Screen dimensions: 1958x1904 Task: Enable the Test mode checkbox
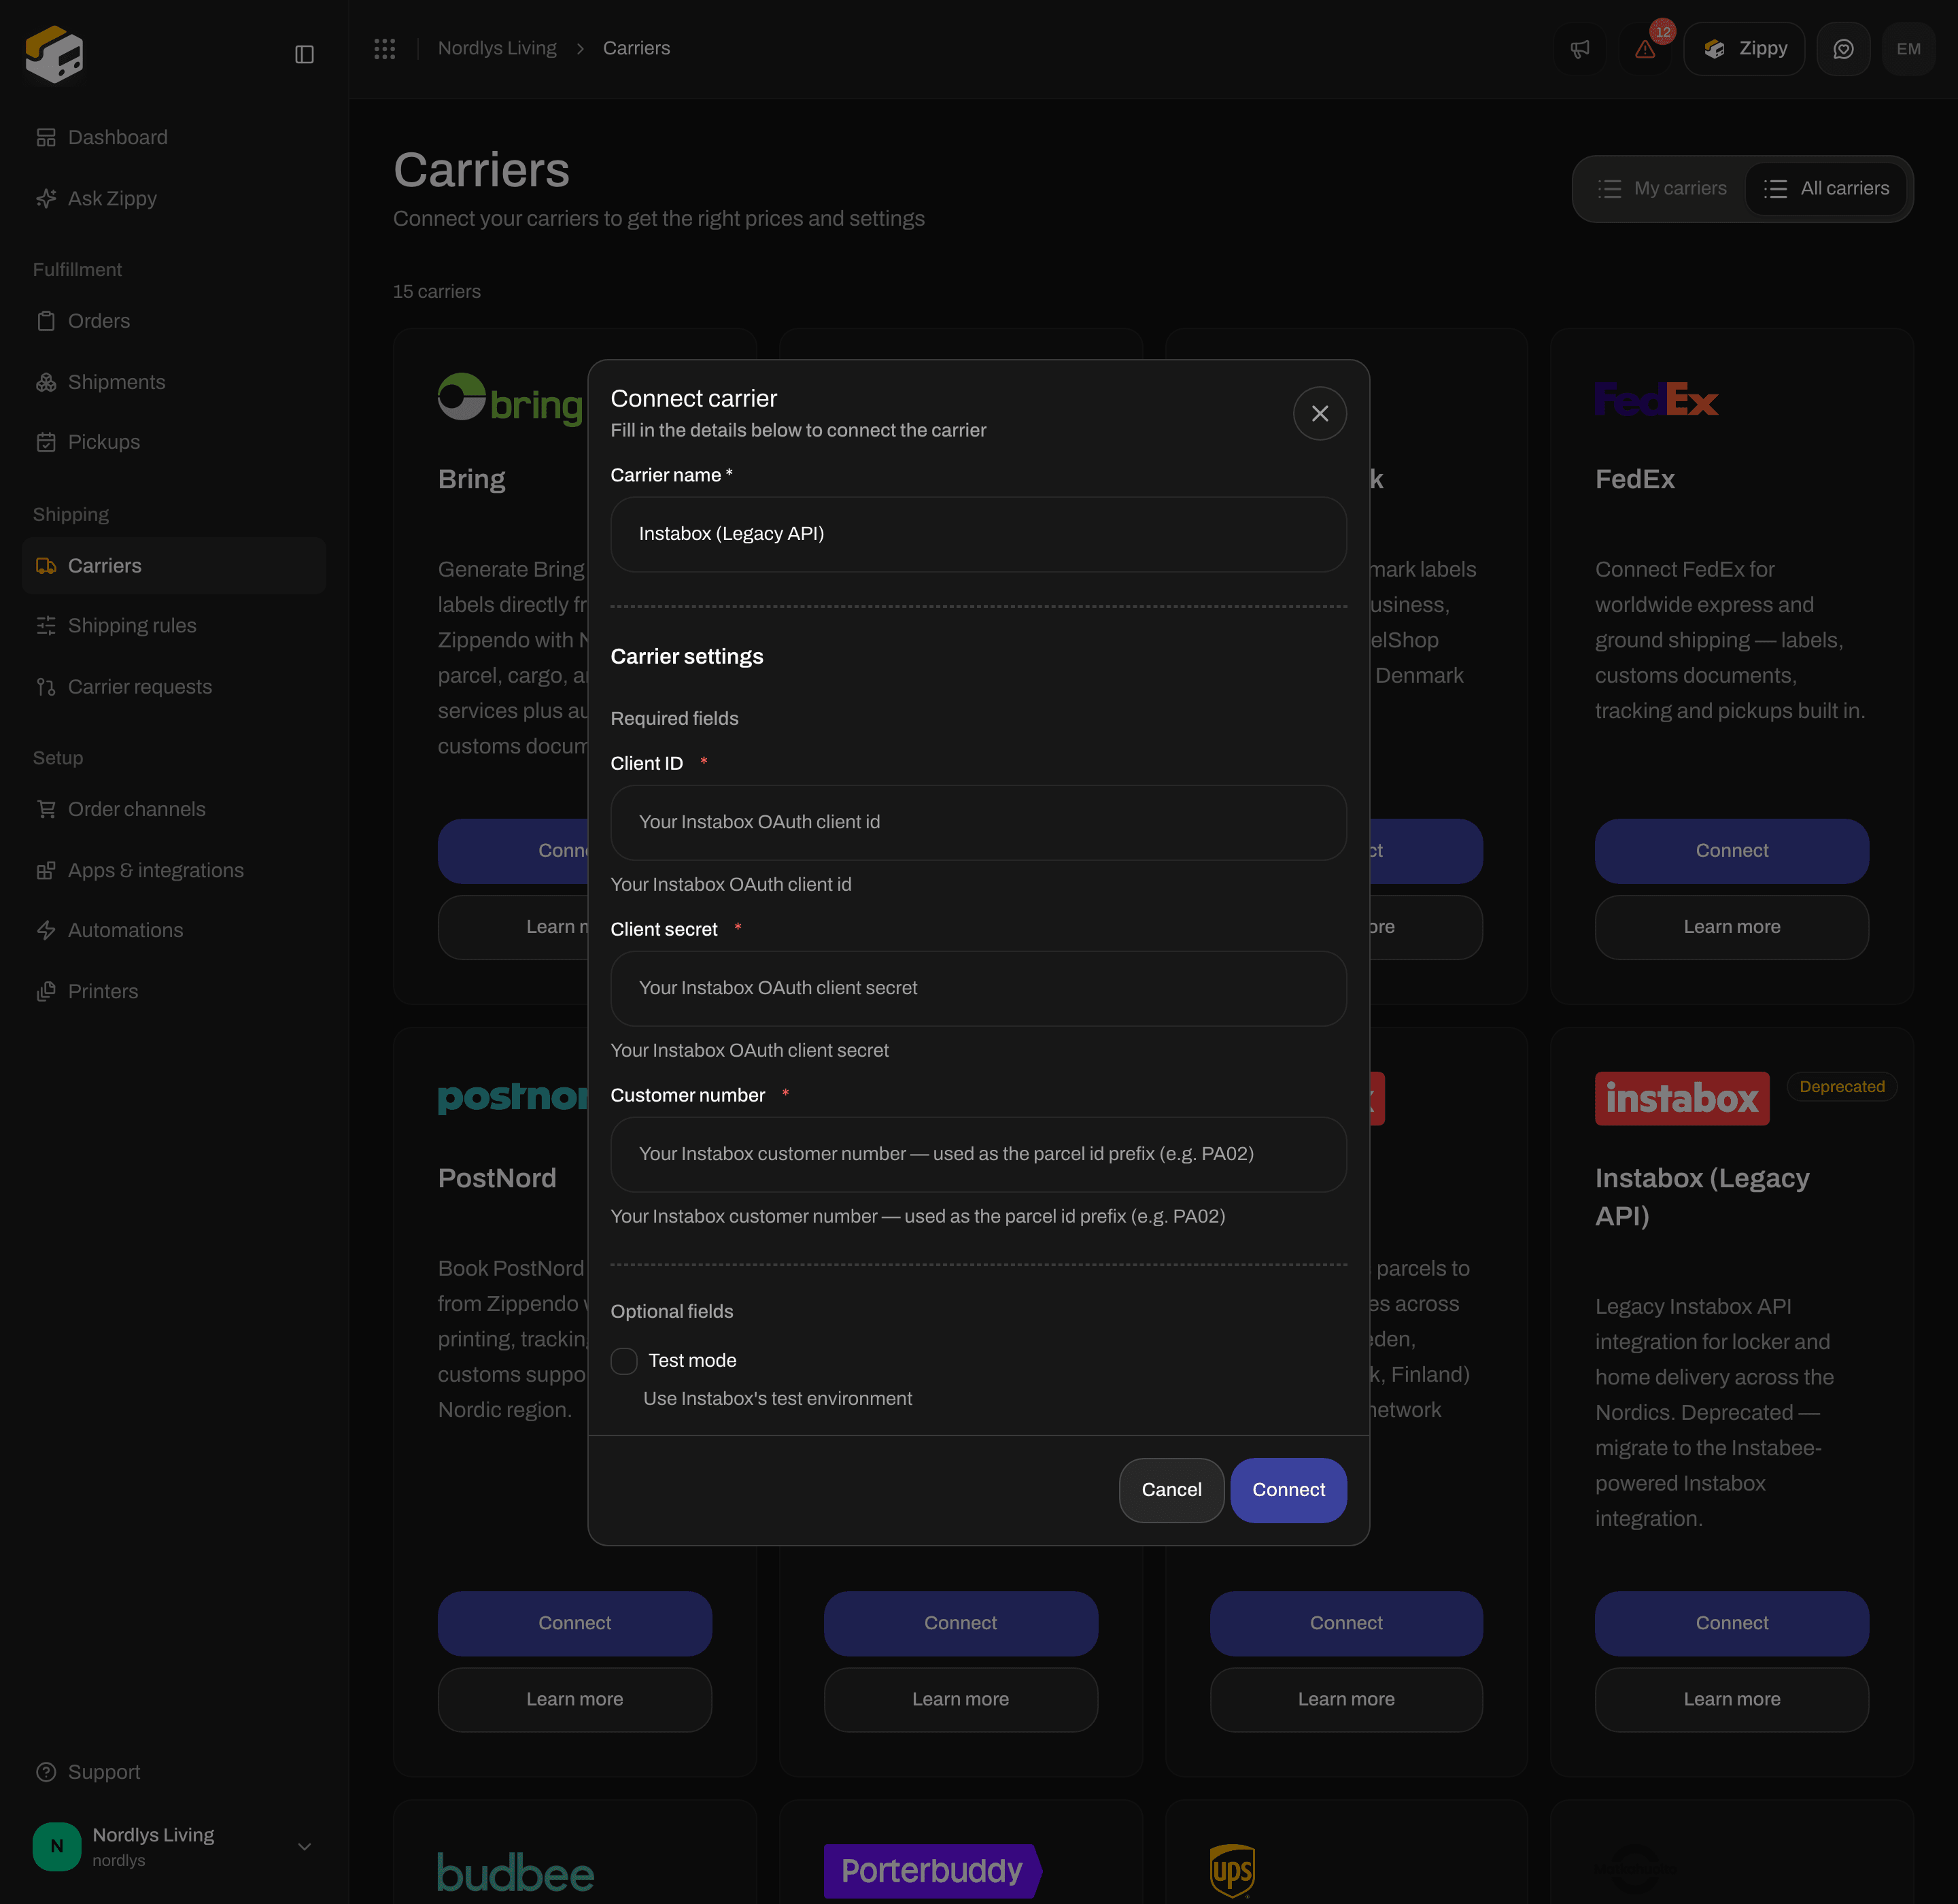(x=624, y=1361)
